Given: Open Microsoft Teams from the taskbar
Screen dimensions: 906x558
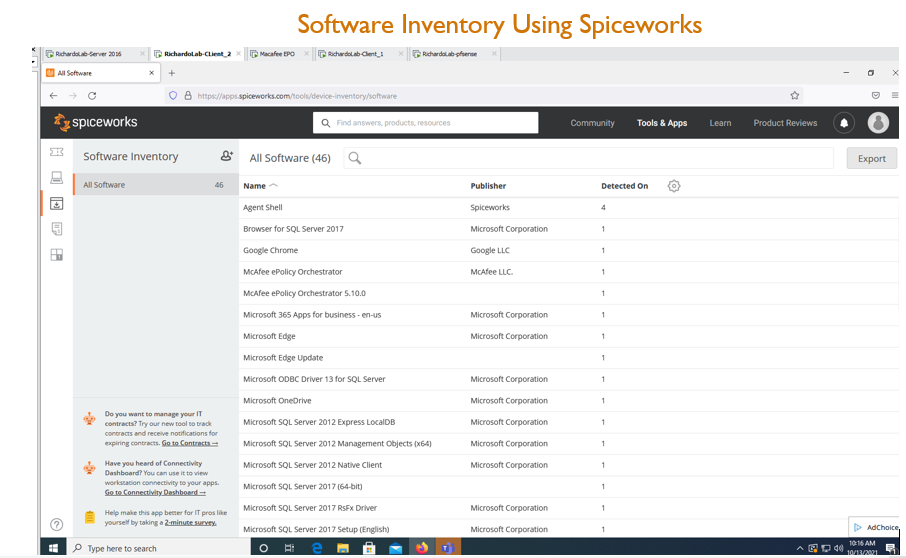Looking at the screenshot, I should coord(448,548).
